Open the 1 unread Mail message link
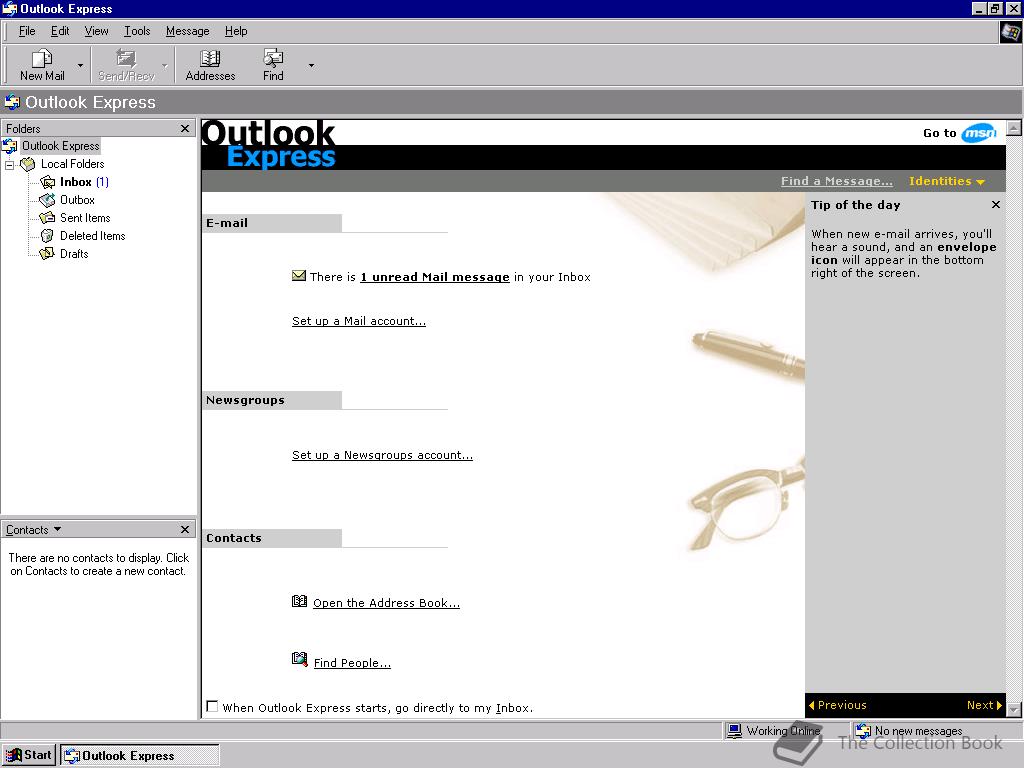The width and height of the screenshot is (1024, 768). point(435,277)
